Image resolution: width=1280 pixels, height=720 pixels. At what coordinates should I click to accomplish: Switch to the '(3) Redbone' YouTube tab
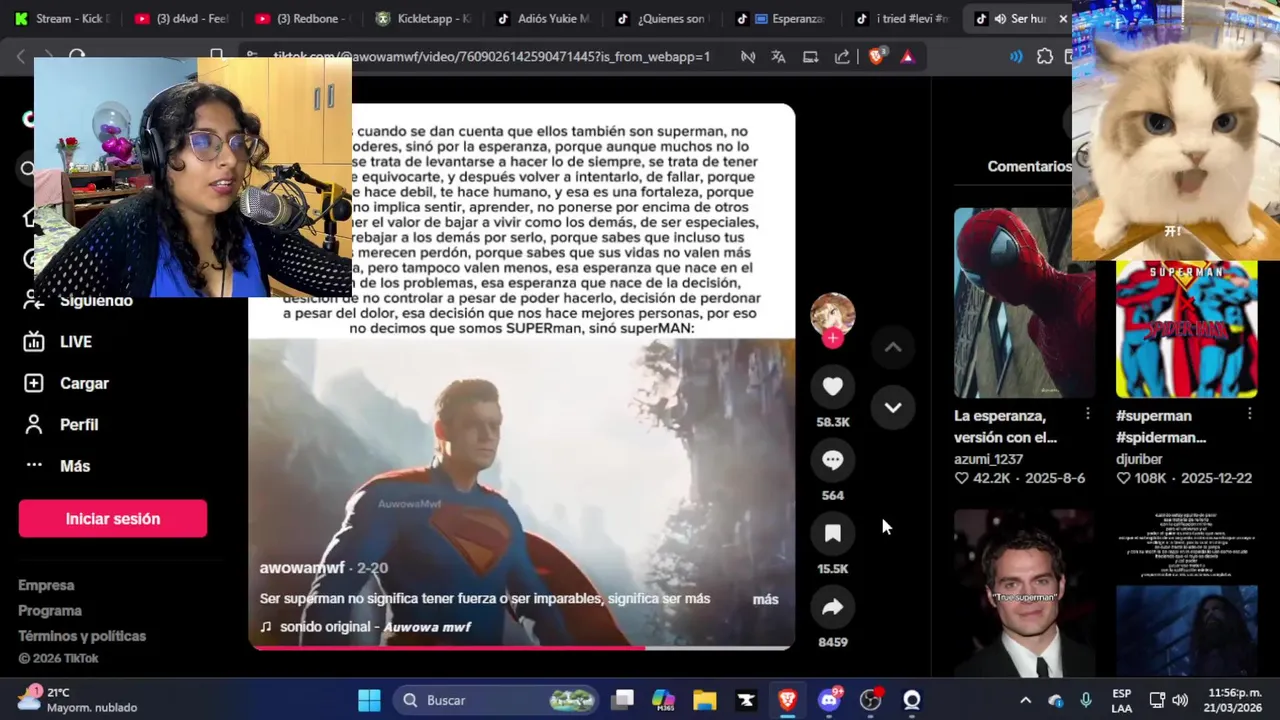[302, 18]
